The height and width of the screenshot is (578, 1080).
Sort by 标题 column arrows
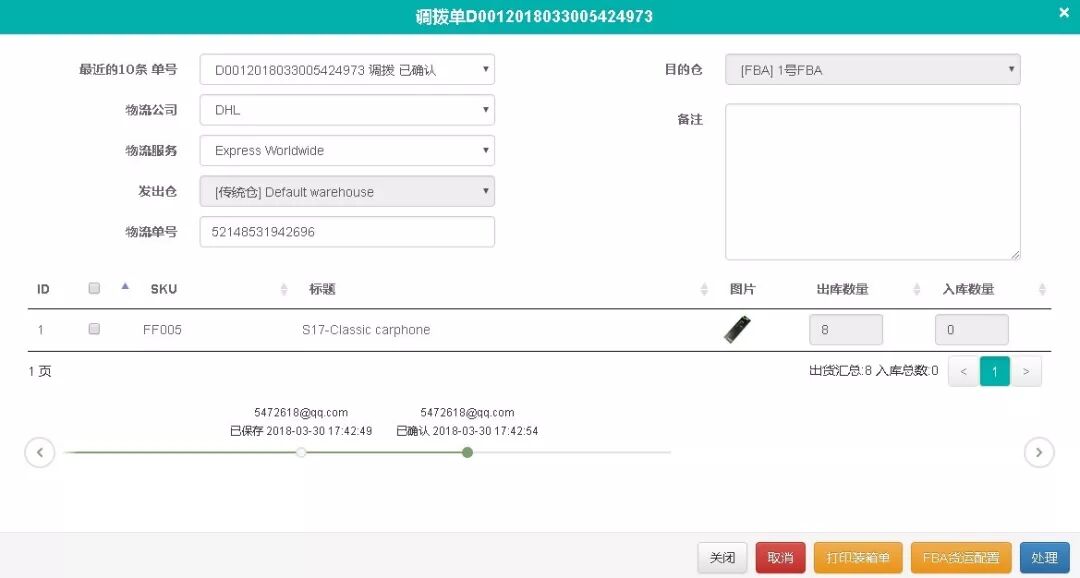(x=704, y=289)
